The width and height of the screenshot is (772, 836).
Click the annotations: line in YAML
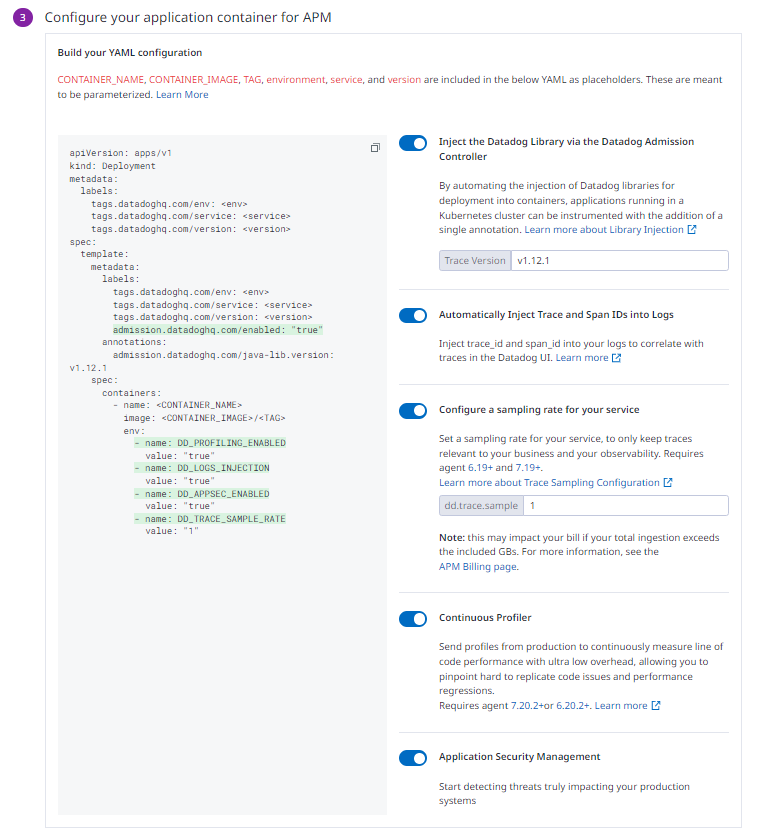tap(134, 342)
